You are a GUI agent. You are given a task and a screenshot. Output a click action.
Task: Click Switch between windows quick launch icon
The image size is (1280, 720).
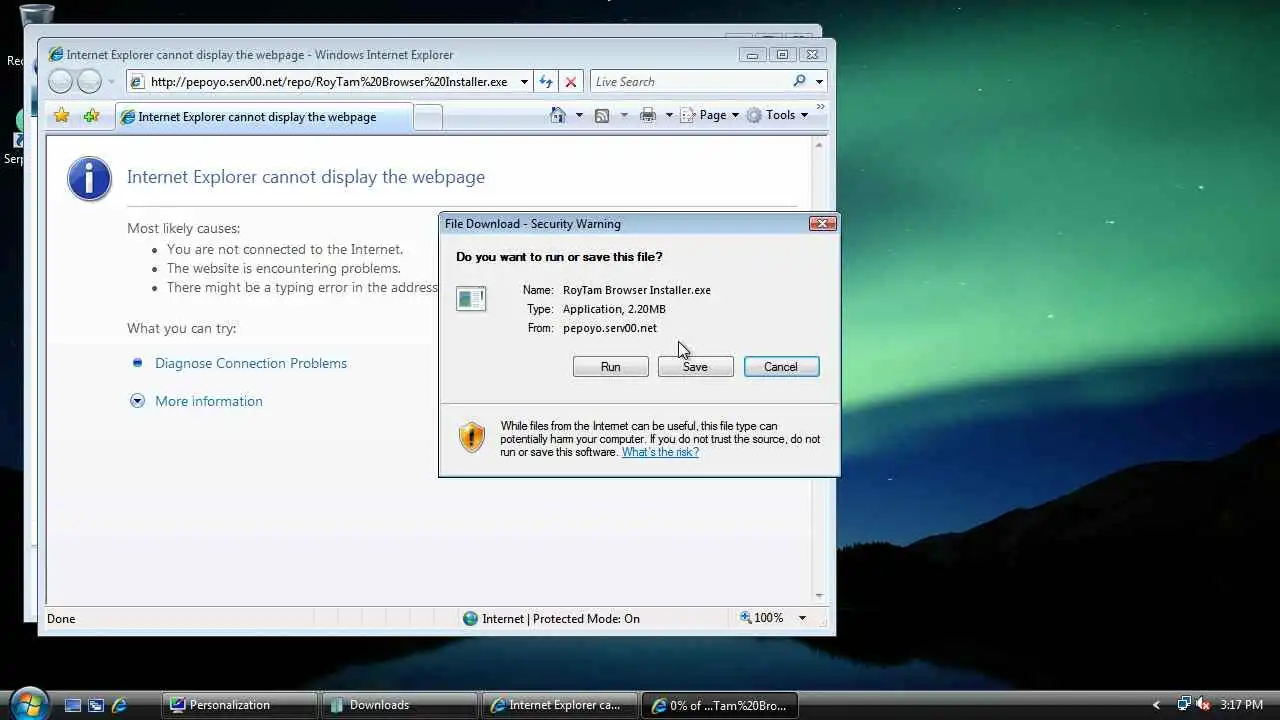[x=96, y=705]
